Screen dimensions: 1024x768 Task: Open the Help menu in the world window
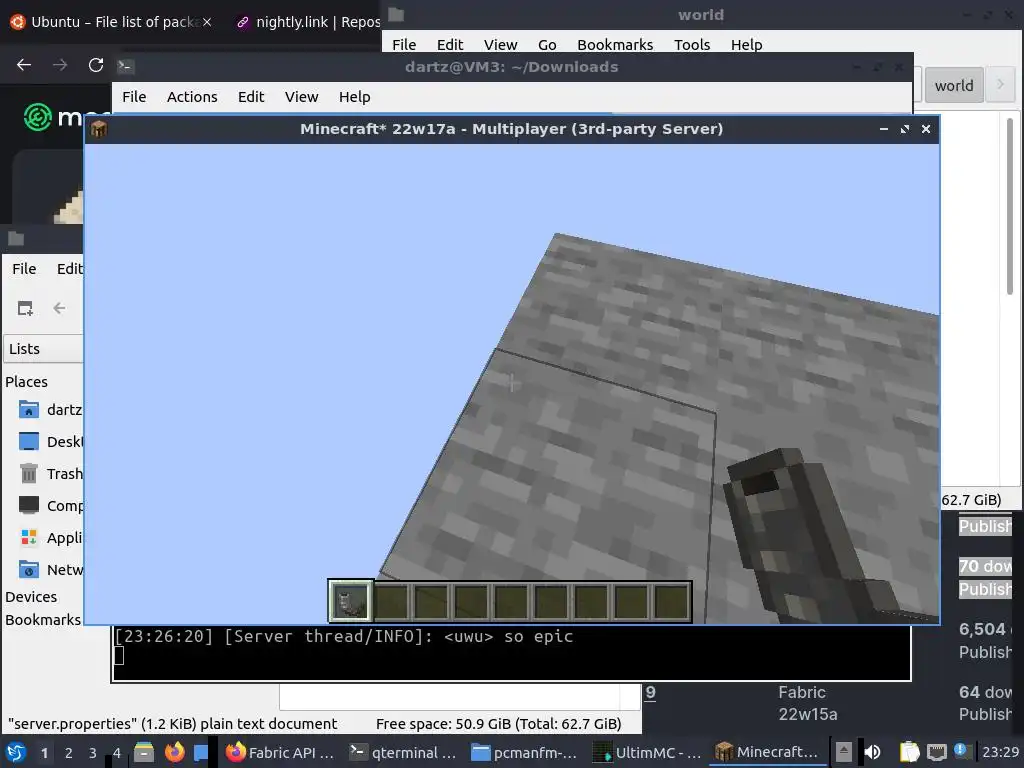point(746,44)
